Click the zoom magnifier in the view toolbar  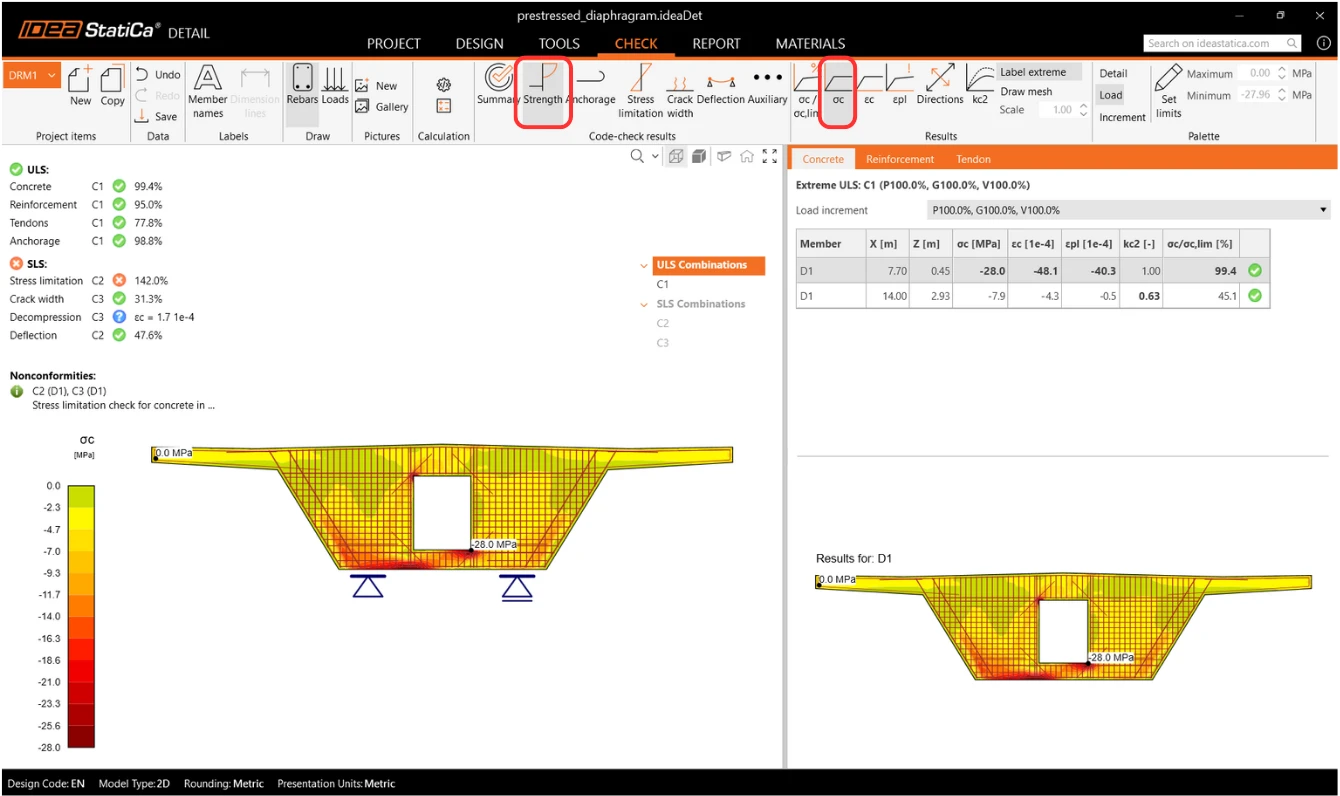click(637, 156)
